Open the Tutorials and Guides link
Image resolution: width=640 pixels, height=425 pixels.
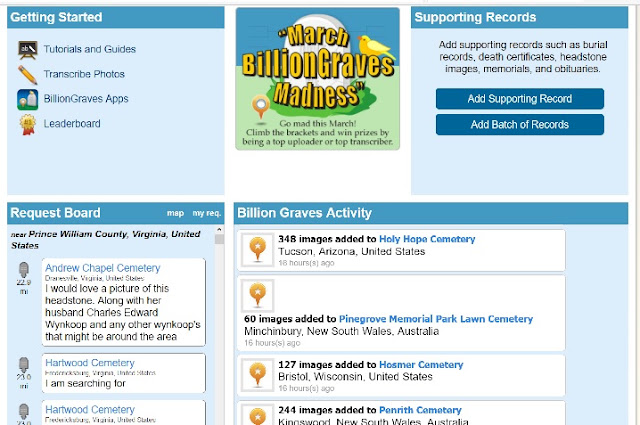point(90,49)
